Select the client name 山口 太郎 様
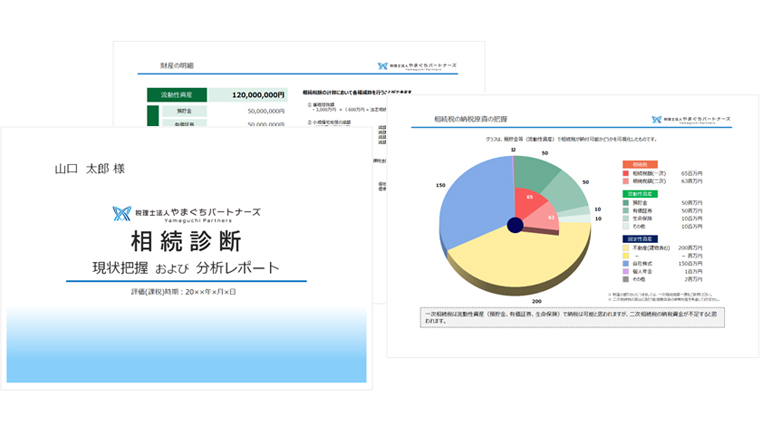Image resolution: width=760 pixels, height=432 pixels. (x=90, y=169)
